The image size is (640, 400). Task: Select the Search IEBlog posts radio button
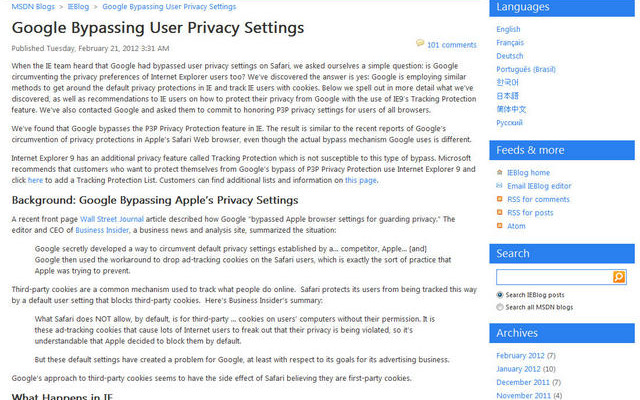pyautogui.click(x=500, y=295)
